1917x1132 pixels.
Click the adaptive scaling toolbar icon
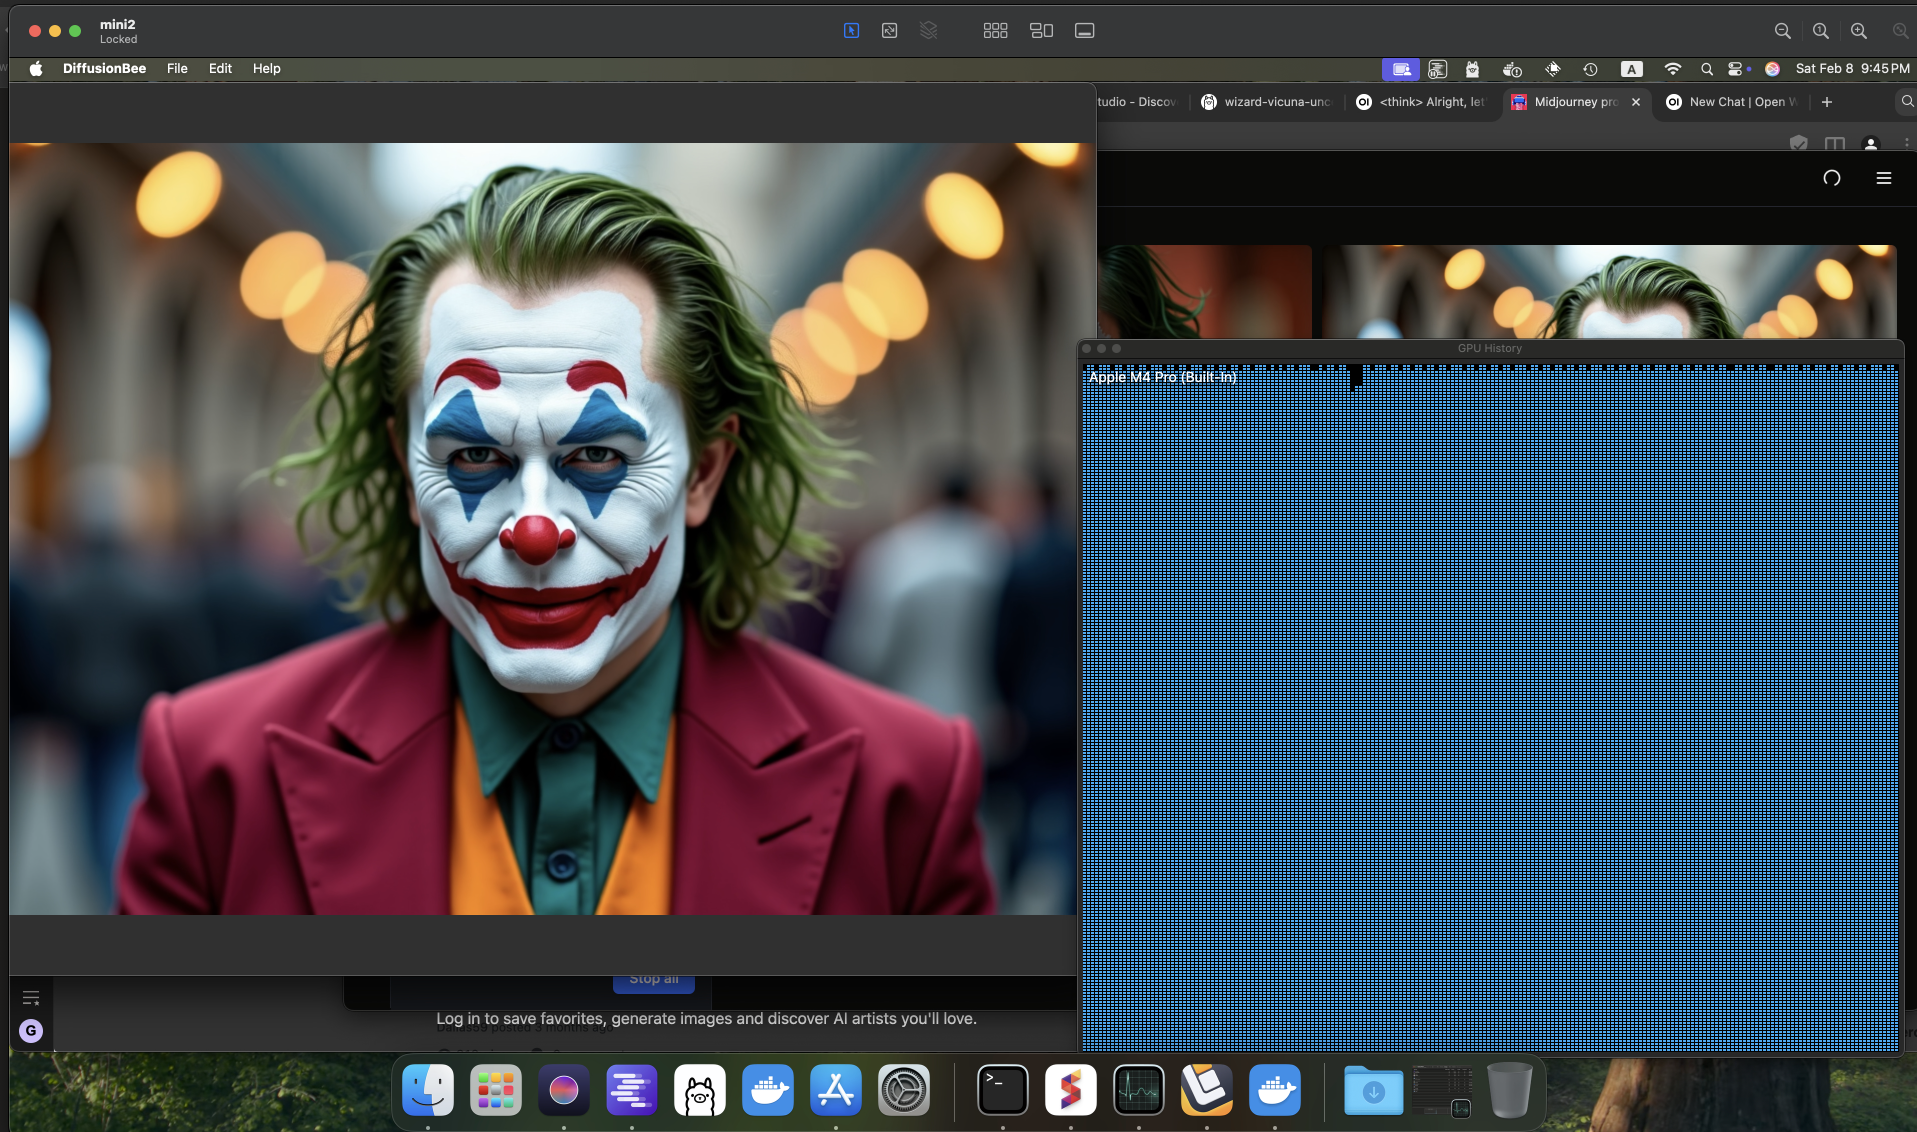889,31
